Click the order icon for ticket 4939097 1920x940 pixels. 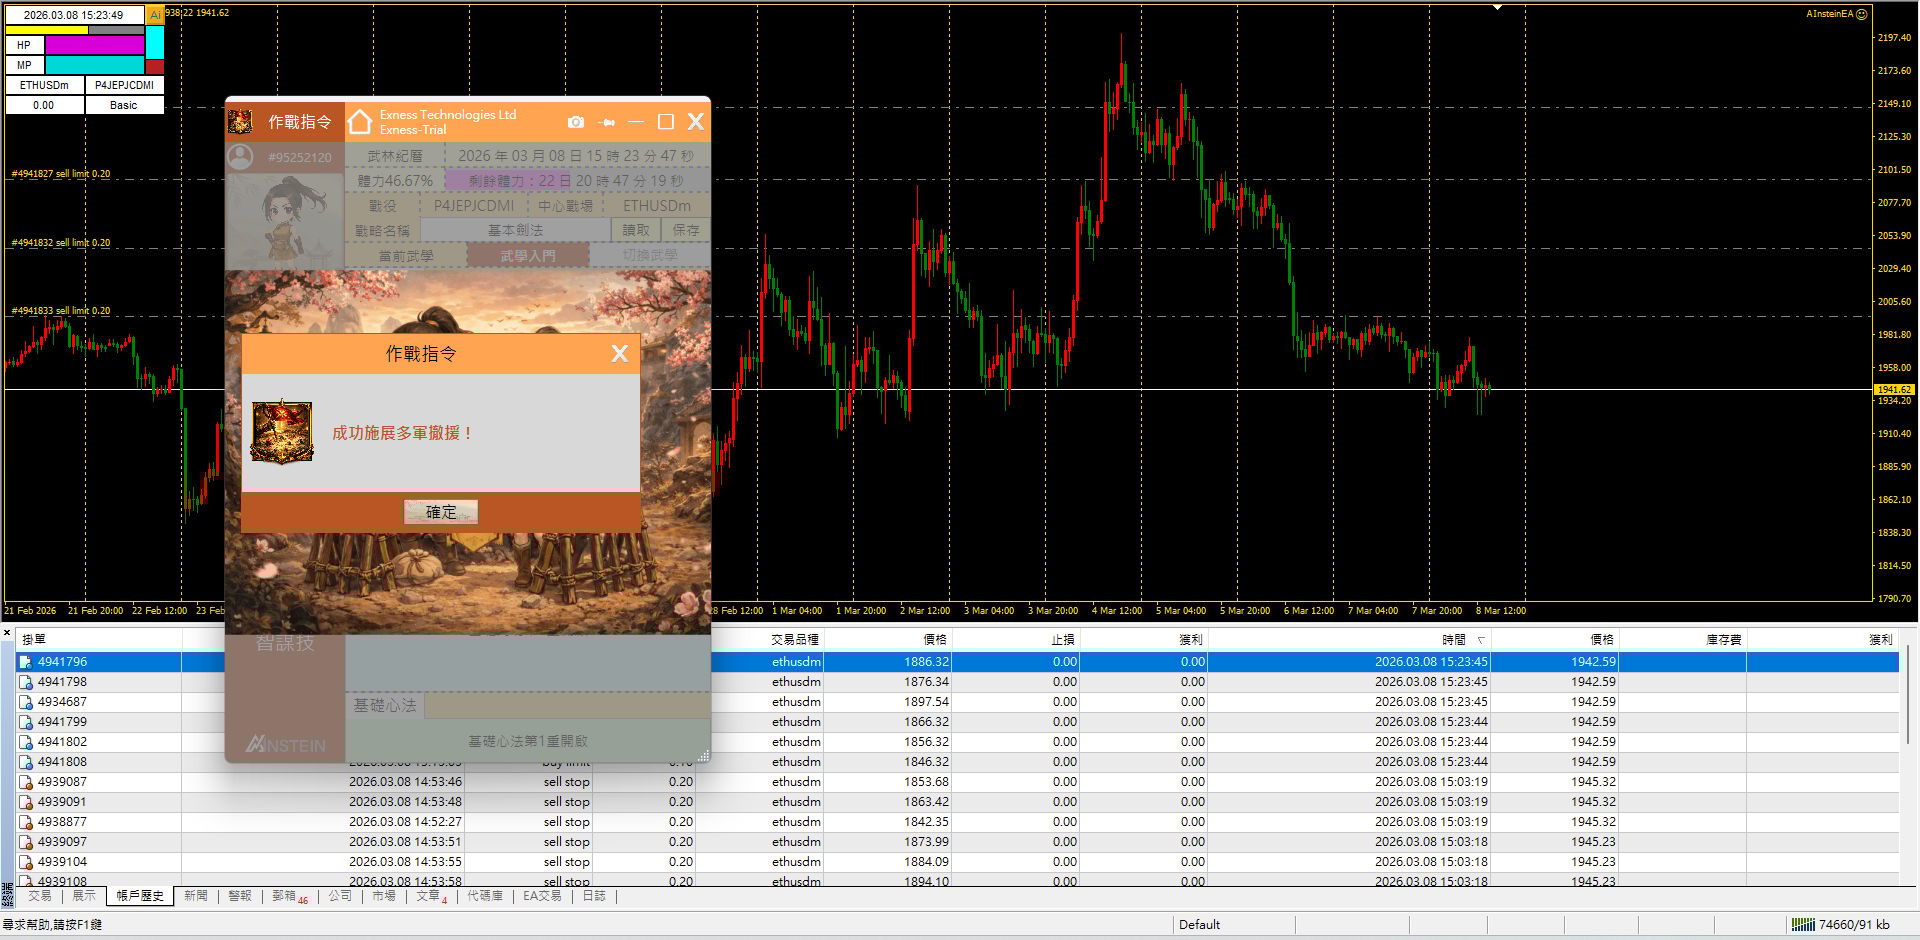click(x=26, y=842)
